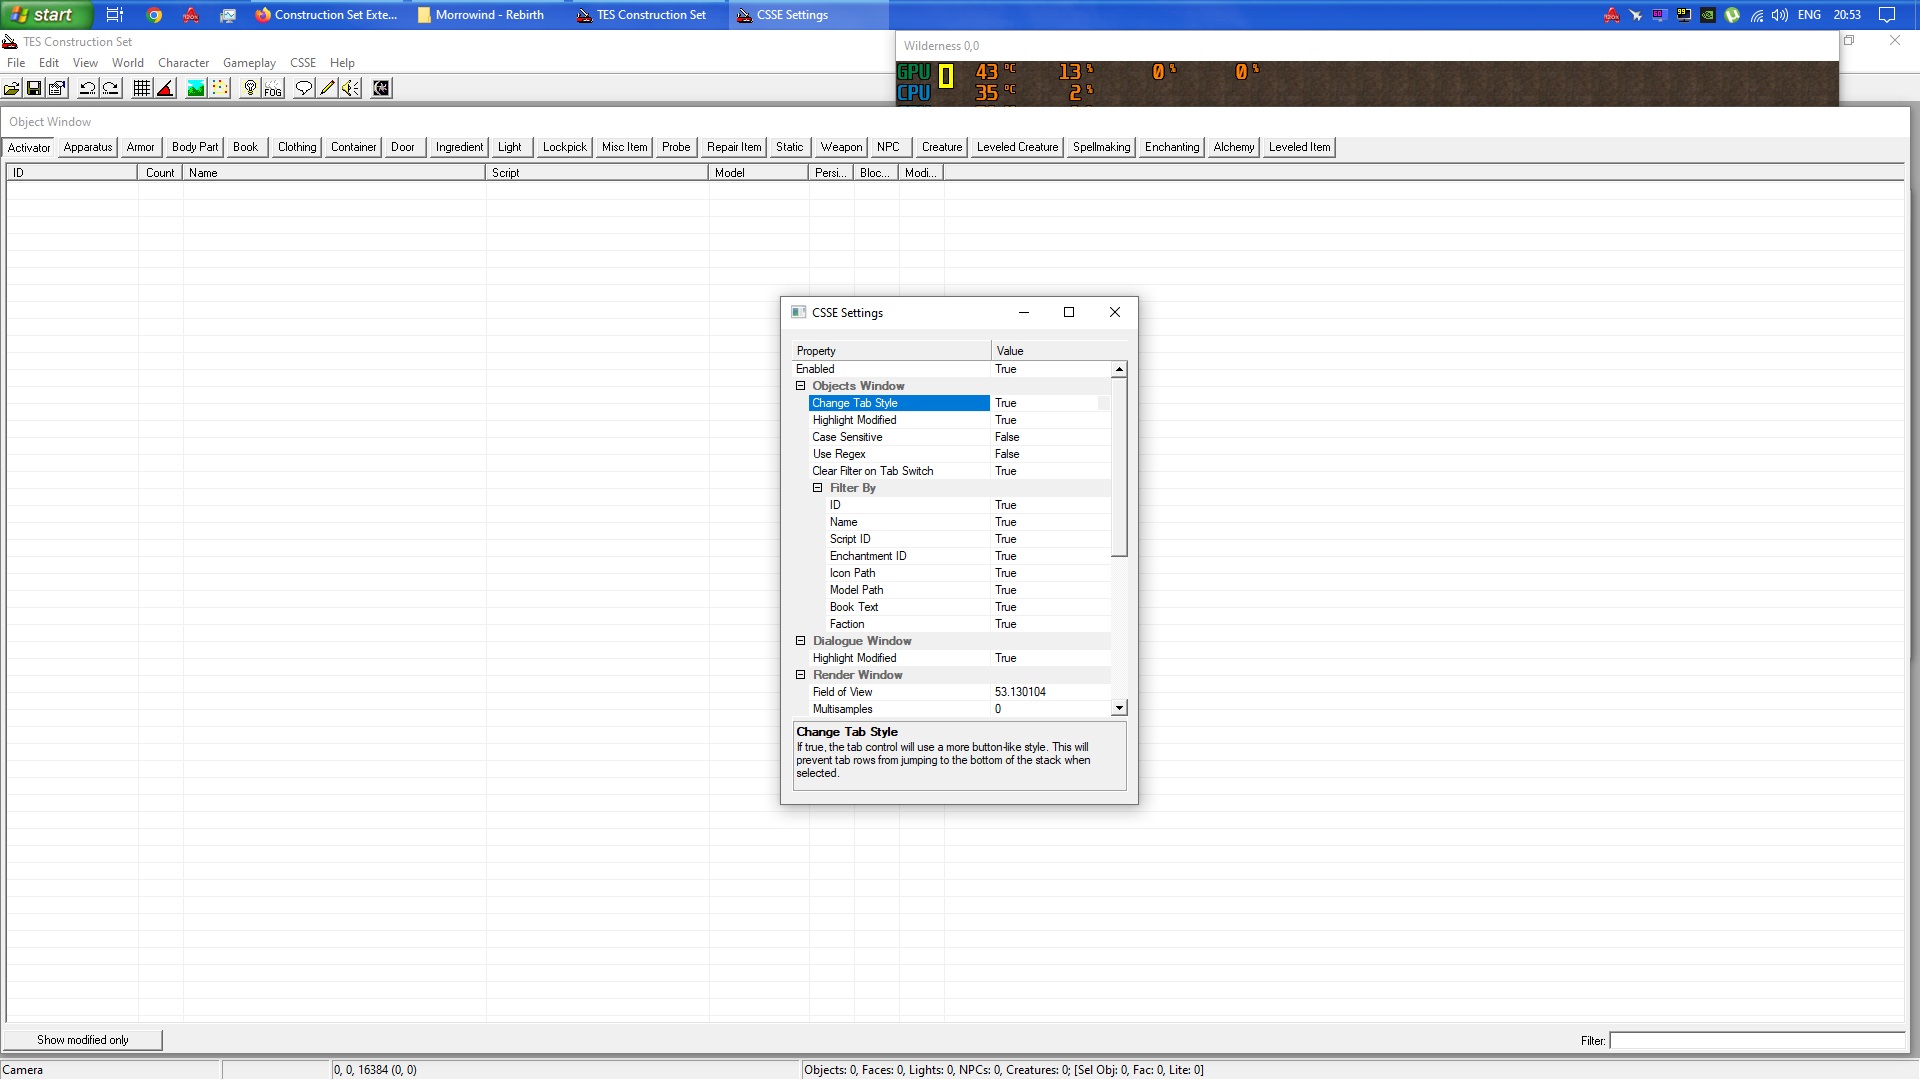Open script editor pencil icon
1920x1080 pixels.
click(327, 89)
